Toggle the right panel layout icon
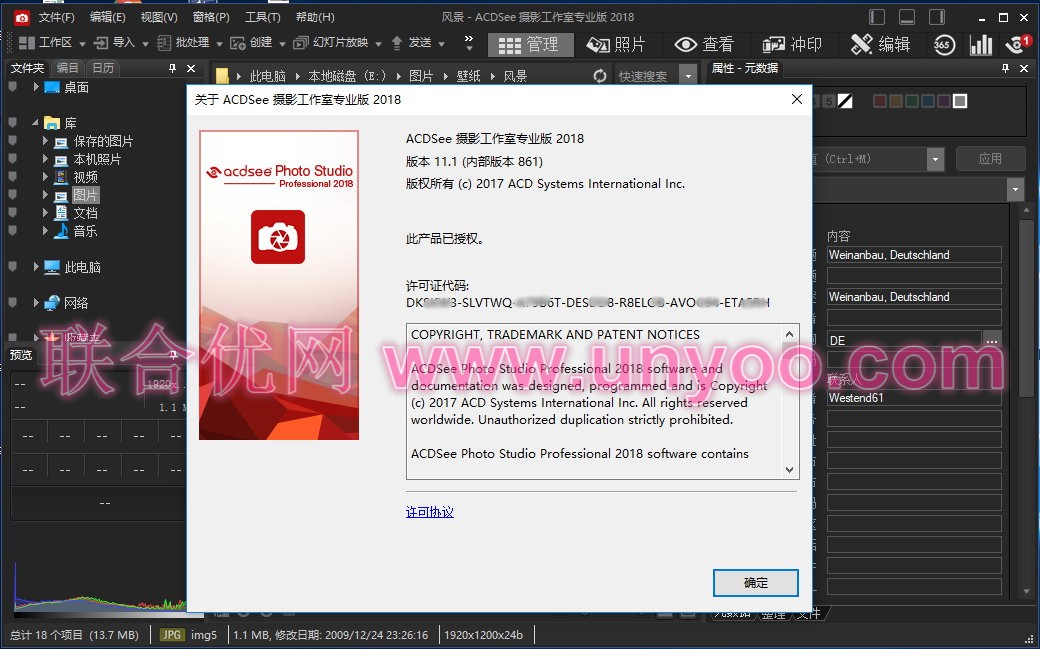1040x649 pixels. click(937, 17)
